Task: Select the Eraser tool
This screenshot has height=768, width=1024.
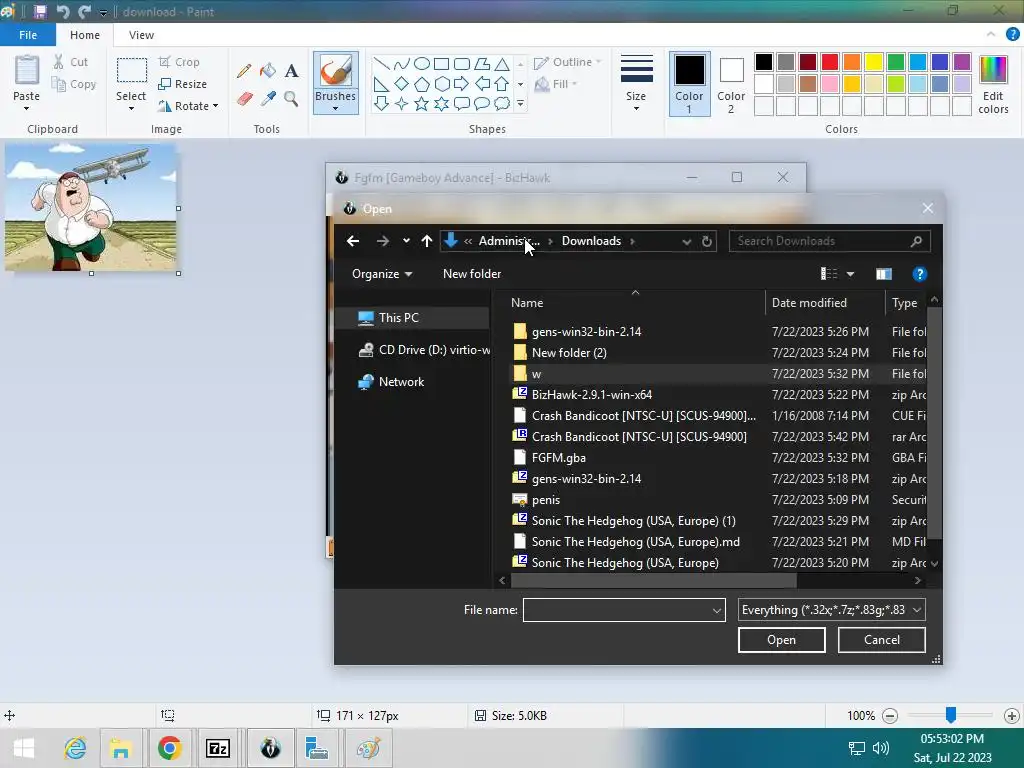Action: coord(244,99)
